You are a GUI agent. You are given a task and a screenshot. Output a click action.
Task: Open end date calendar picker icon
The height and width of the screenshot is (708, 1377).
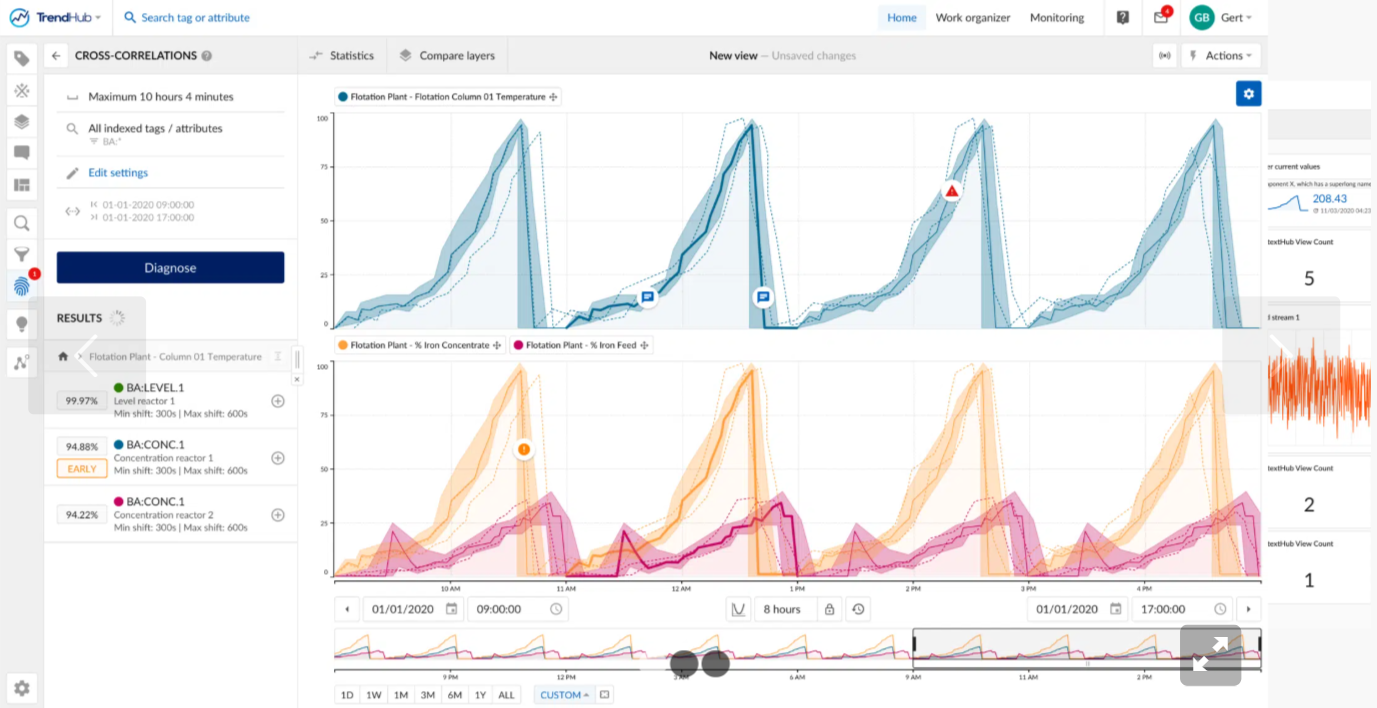[x=1116, y=609]
